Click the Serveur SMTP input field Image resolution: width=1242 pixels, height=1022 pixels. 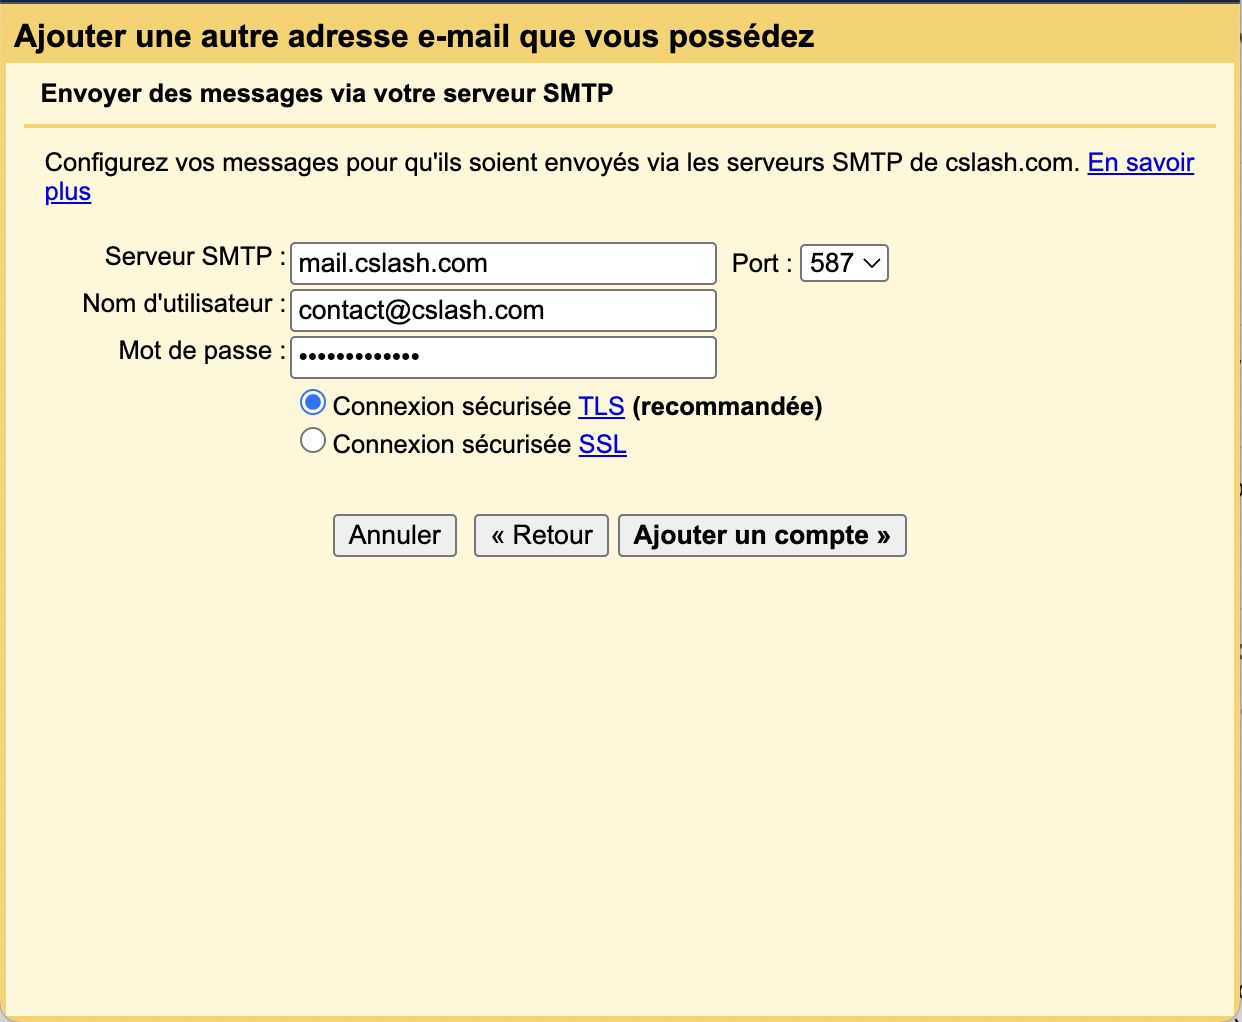[503, 263]
